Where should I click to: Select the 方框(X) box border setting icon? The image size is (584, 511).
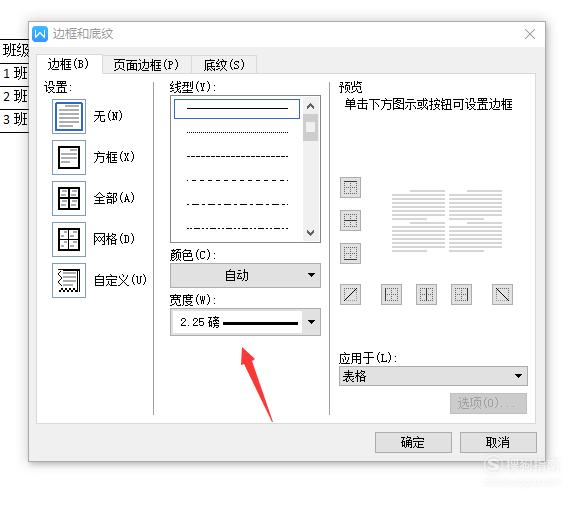pyautogui.click(x=69, y=158)
